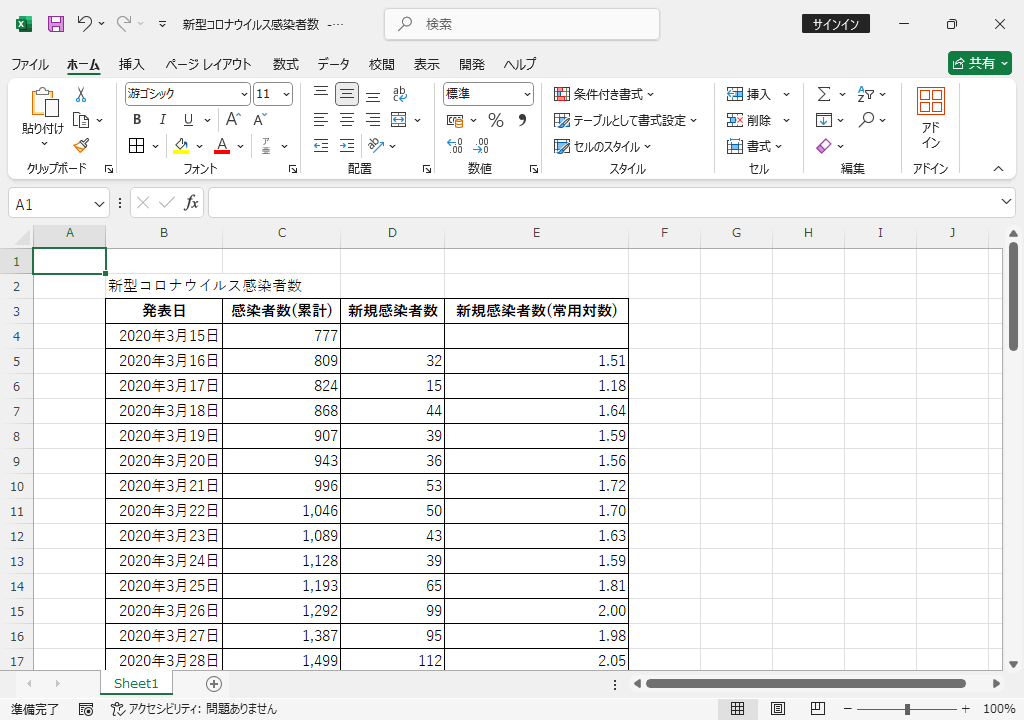
Task: Click the Increase Indent icon
Action: pyautogui.click(x=347, y=146)
